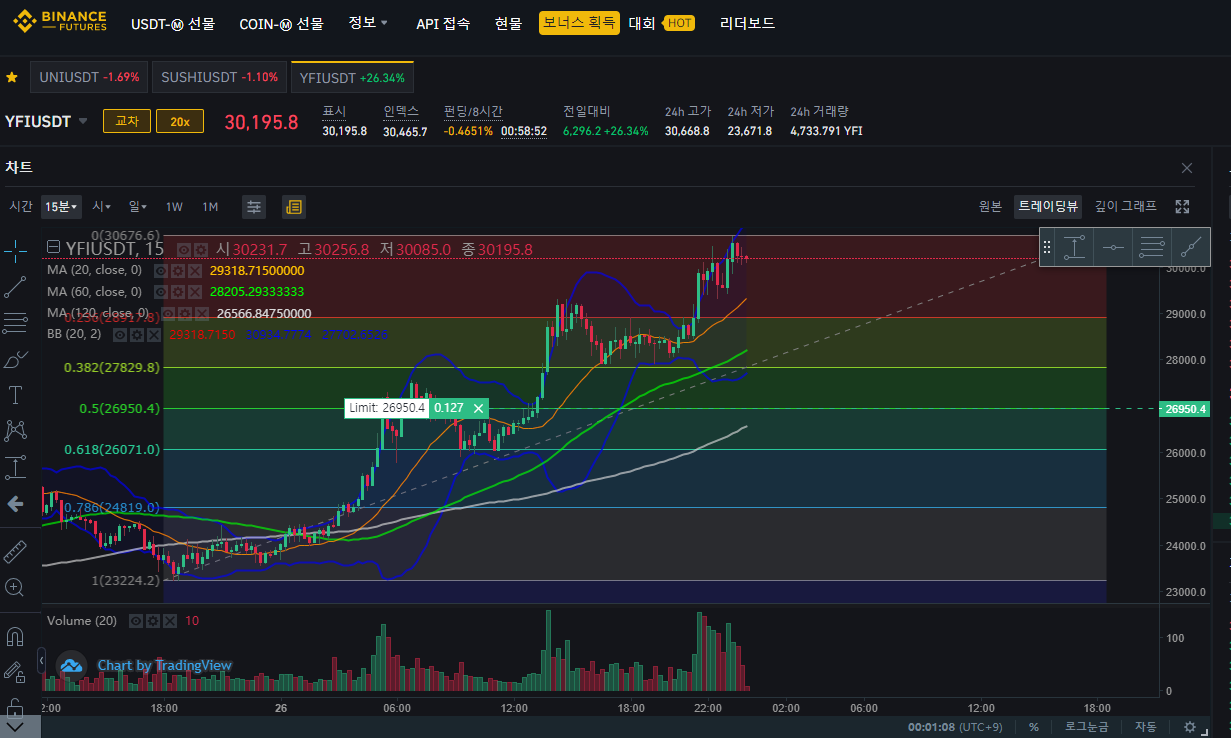Select long position tool in floating toolbar
Screen dimensions: 1231x738
[1074, 247]
